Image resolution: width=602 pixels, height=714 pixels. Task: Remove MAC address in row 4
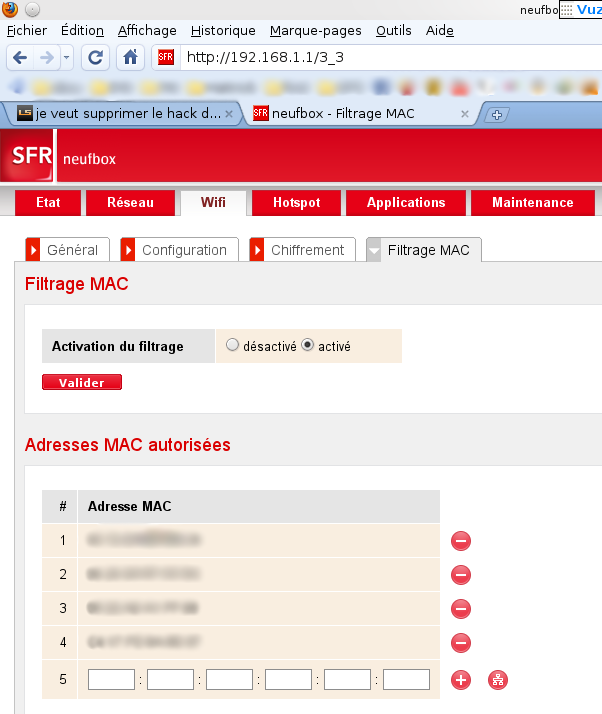[x=461, y=643]
